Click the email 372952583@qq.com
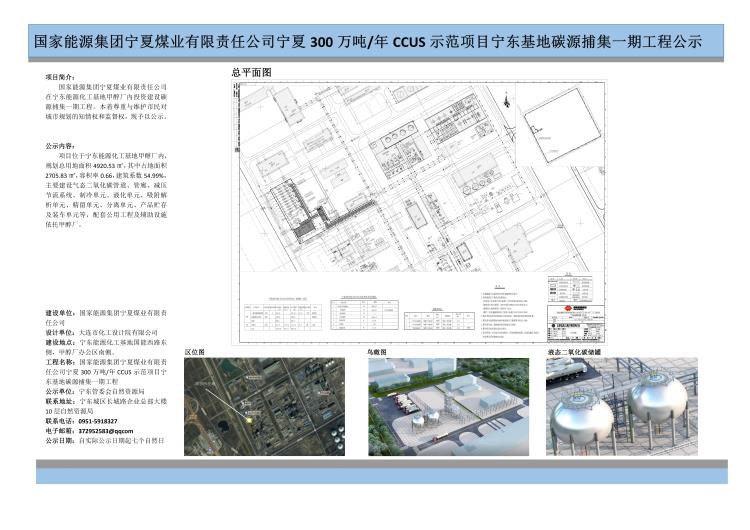 [106, 431]
